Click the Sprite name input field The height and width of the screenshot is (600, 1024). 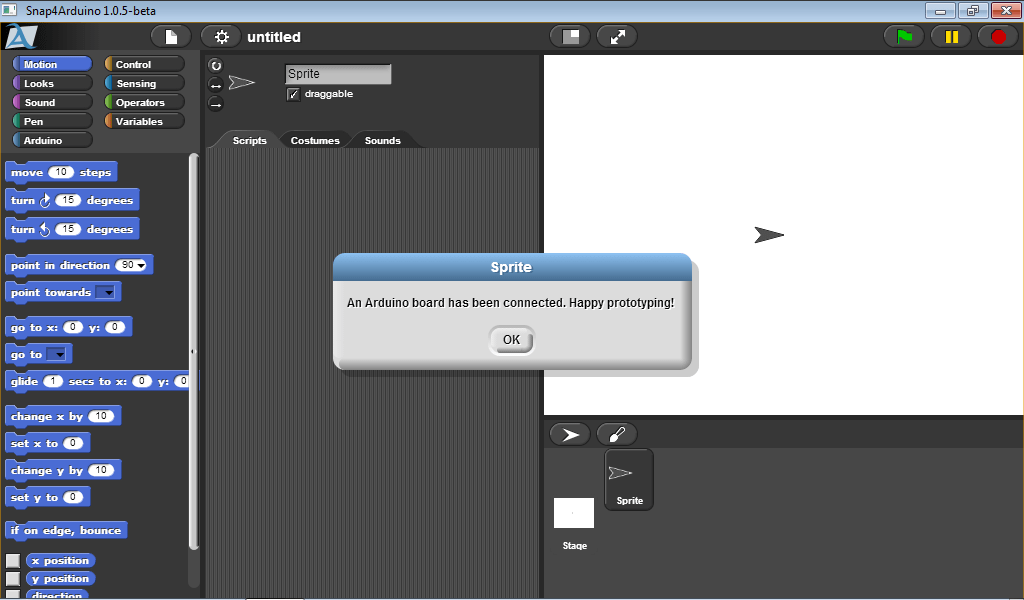pyautogui.click(x=338, y=74)
